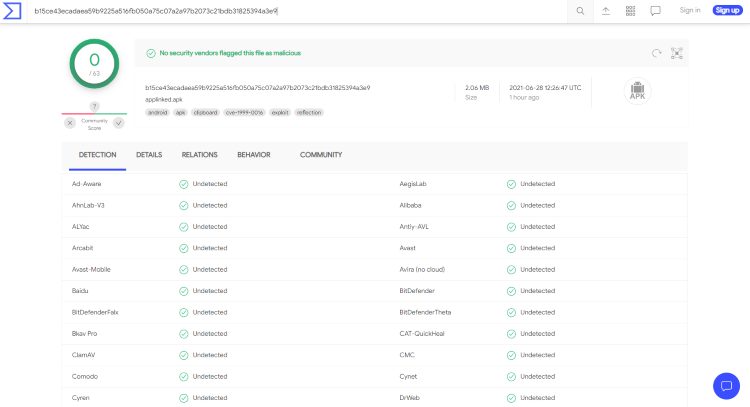Click the apk tag
Screen dimensions: 750x407
180,112
